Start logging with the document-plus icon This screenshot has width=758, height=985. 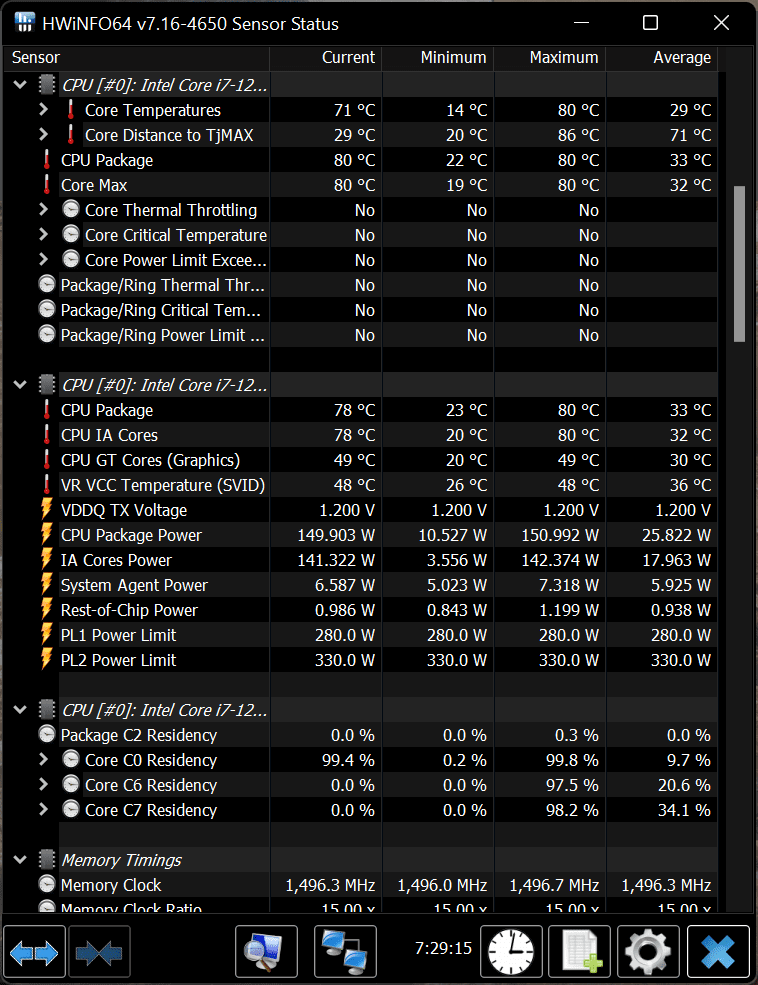579,952
